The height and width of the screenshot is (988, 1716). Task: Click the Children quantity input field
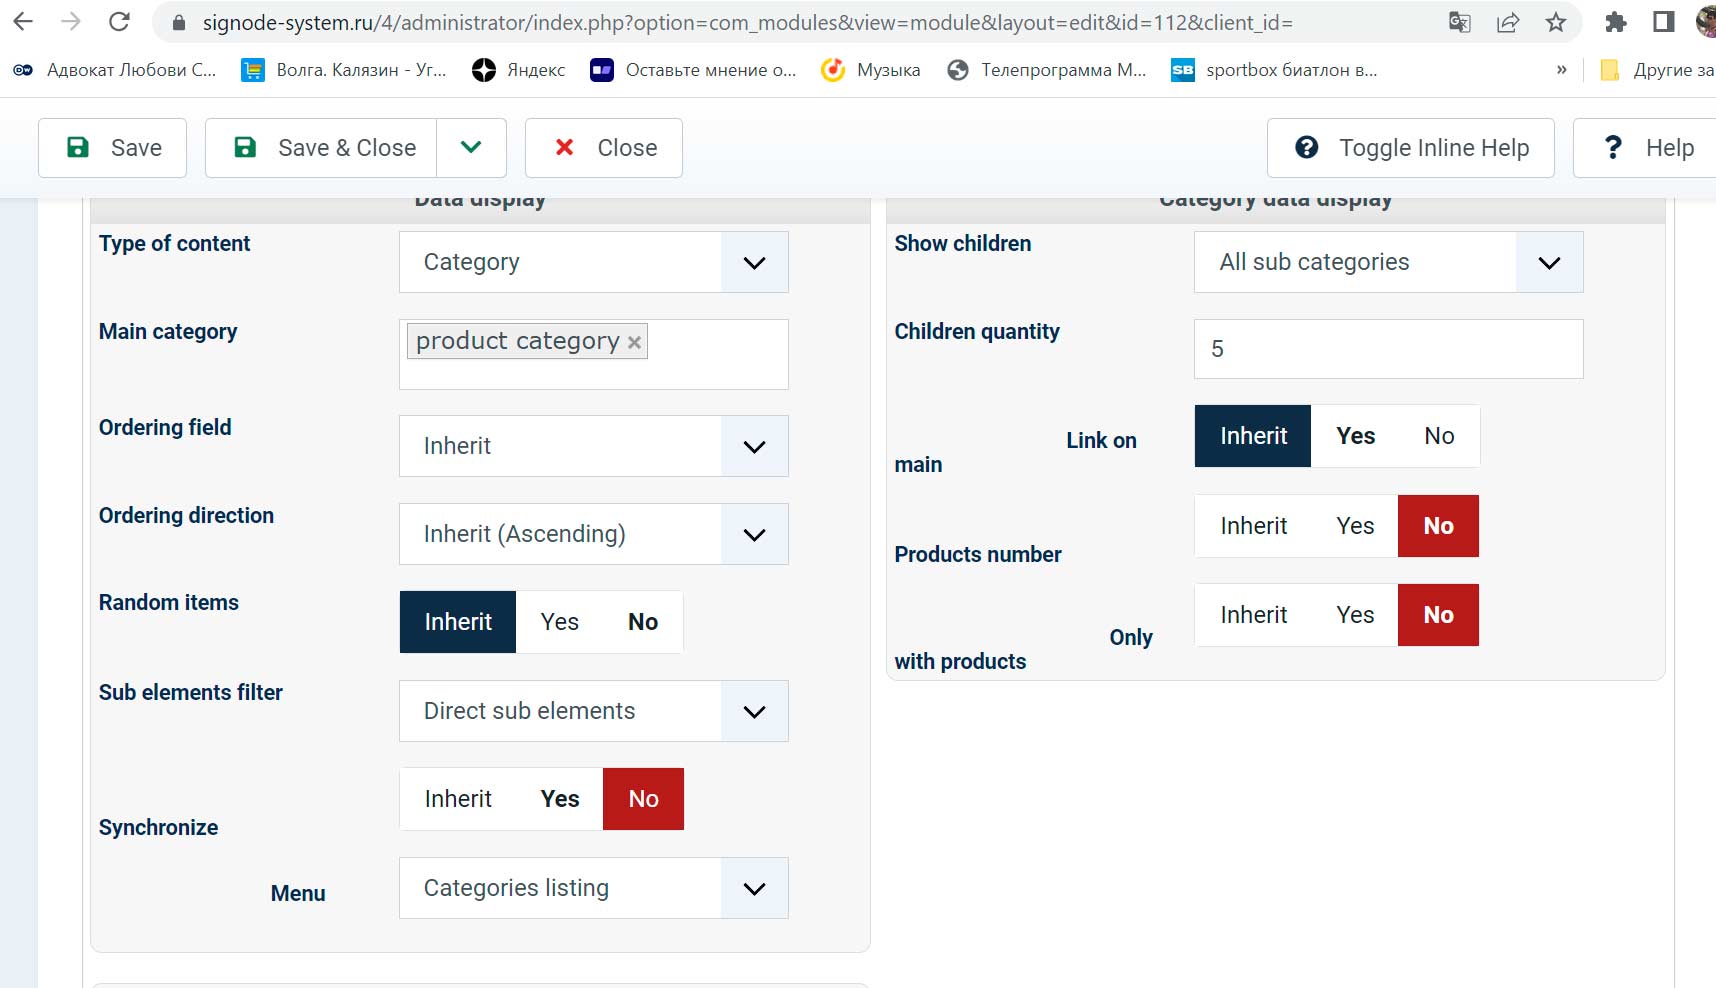click(x=1388, y=349)
